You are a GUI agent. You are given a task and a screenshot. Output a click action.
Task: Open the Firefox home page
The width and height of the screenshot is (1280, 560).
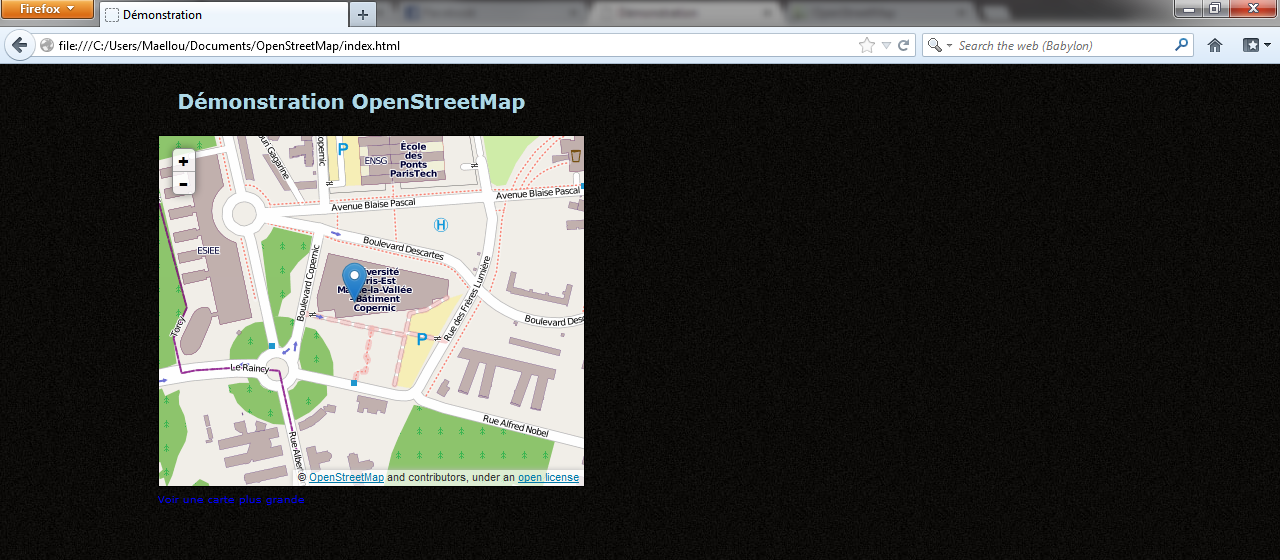1215,45
